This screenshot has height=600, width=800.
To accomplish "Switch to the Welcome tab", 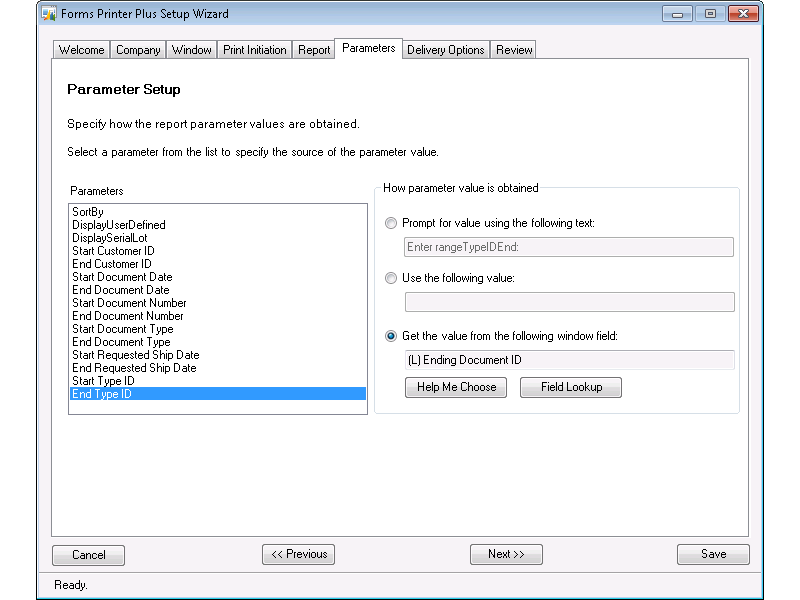I will point(81,50).
